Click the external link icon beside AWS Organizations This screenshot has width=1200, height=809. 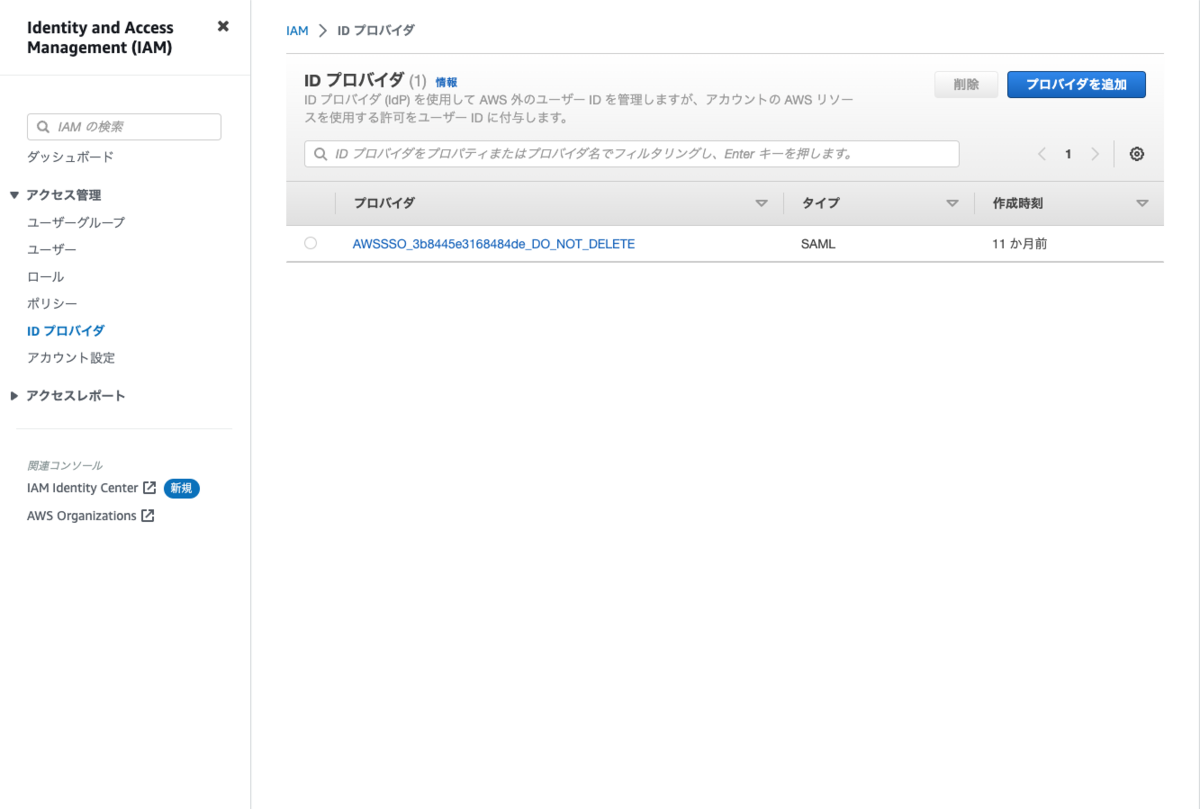148,515
